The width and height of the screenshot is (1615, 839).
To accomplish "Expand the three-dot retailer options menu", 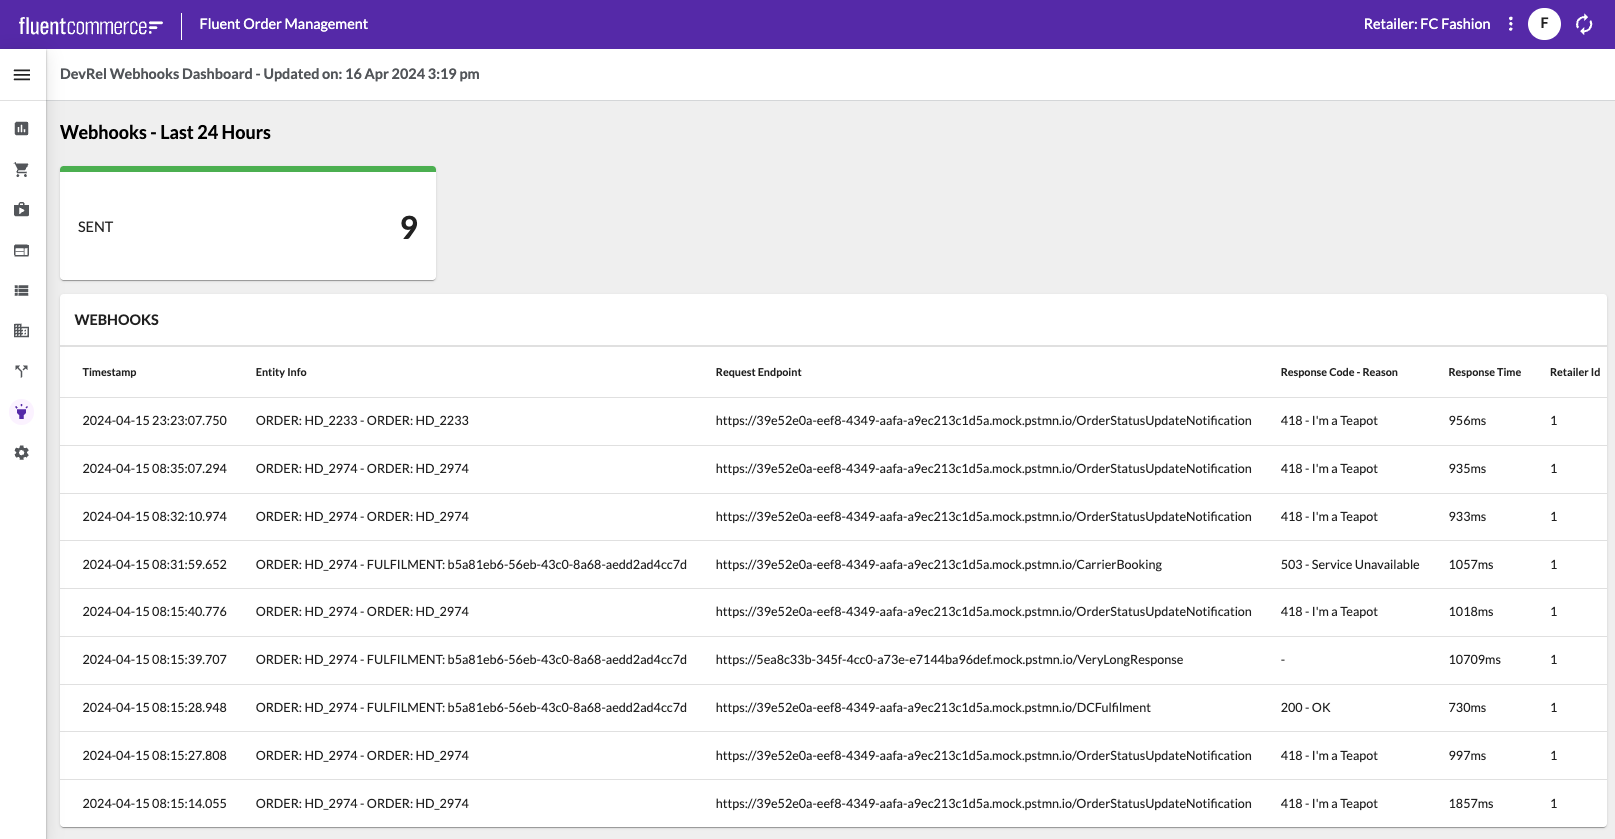I will (x=1510, y=24).
